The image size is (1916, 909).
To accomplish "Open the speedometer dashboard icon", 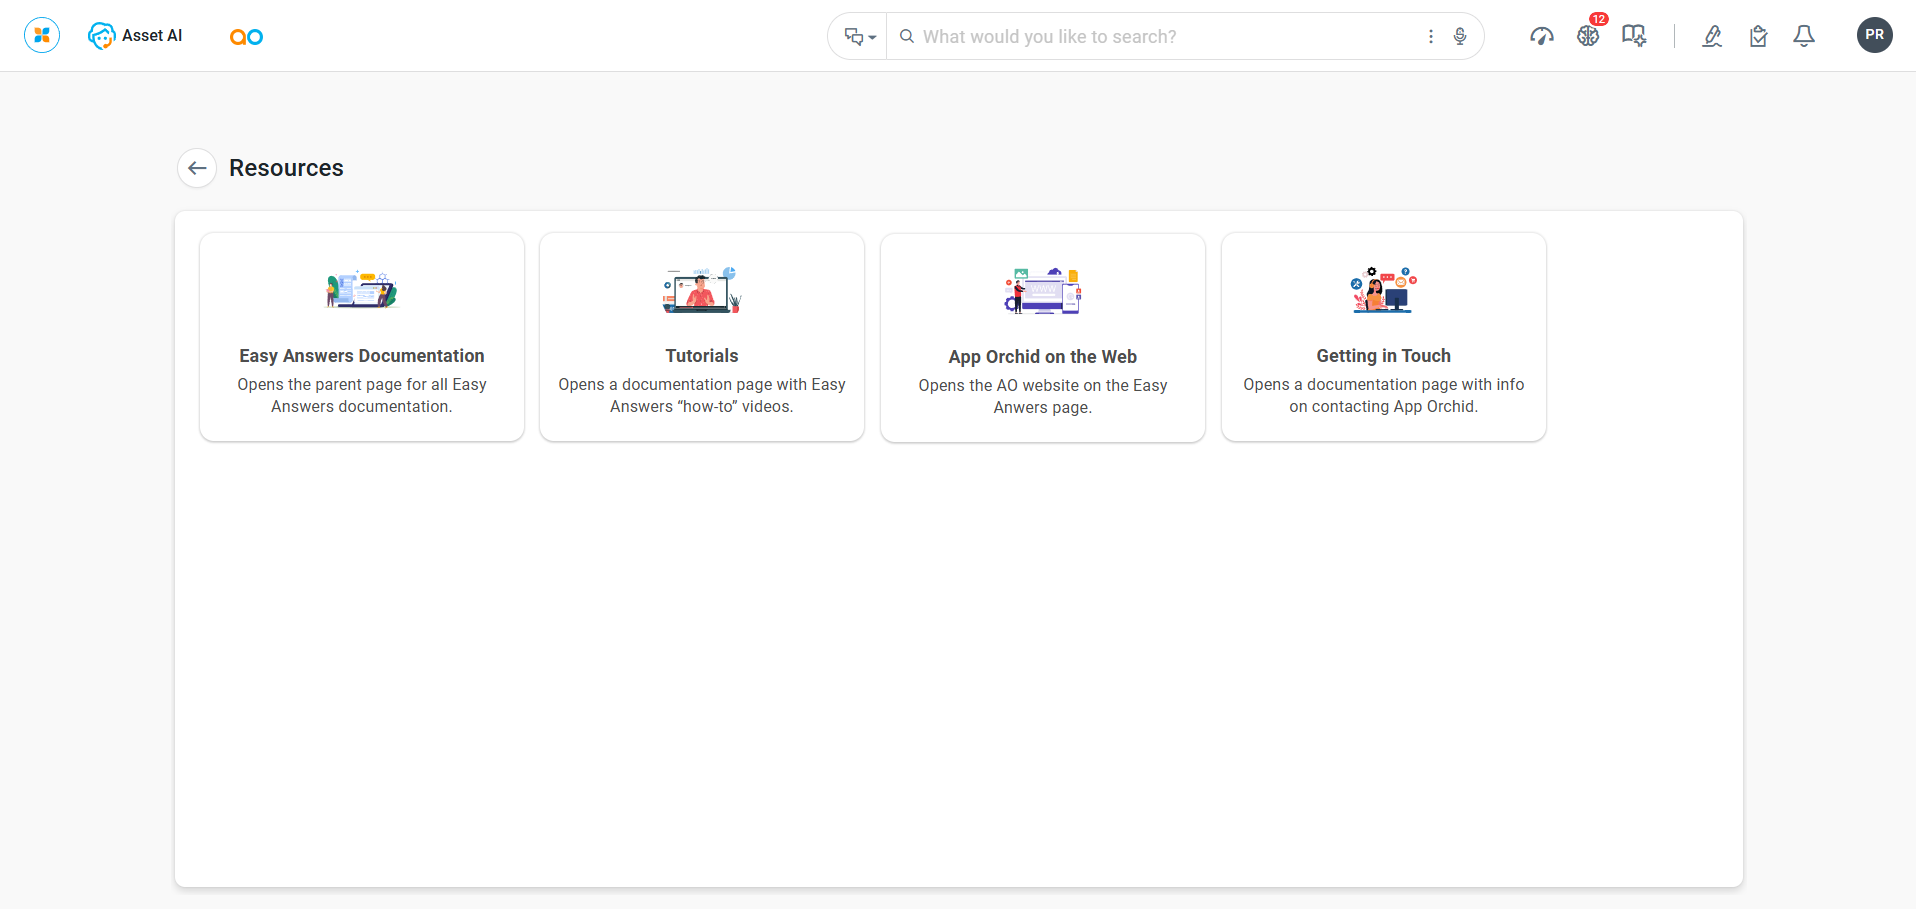I will [1542, 36].
